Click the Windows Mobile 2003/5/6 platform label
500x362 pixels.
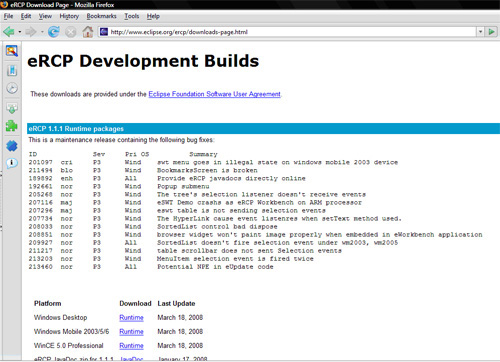point(72,332)
